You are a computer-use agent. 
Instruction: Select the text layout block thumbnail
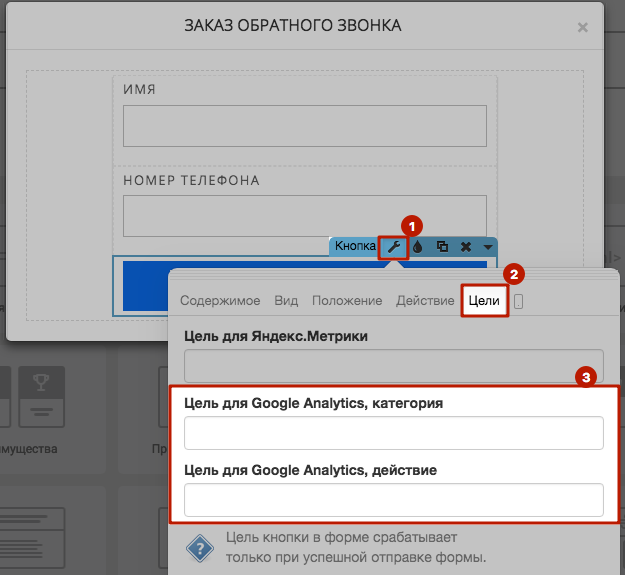[33, 538]
